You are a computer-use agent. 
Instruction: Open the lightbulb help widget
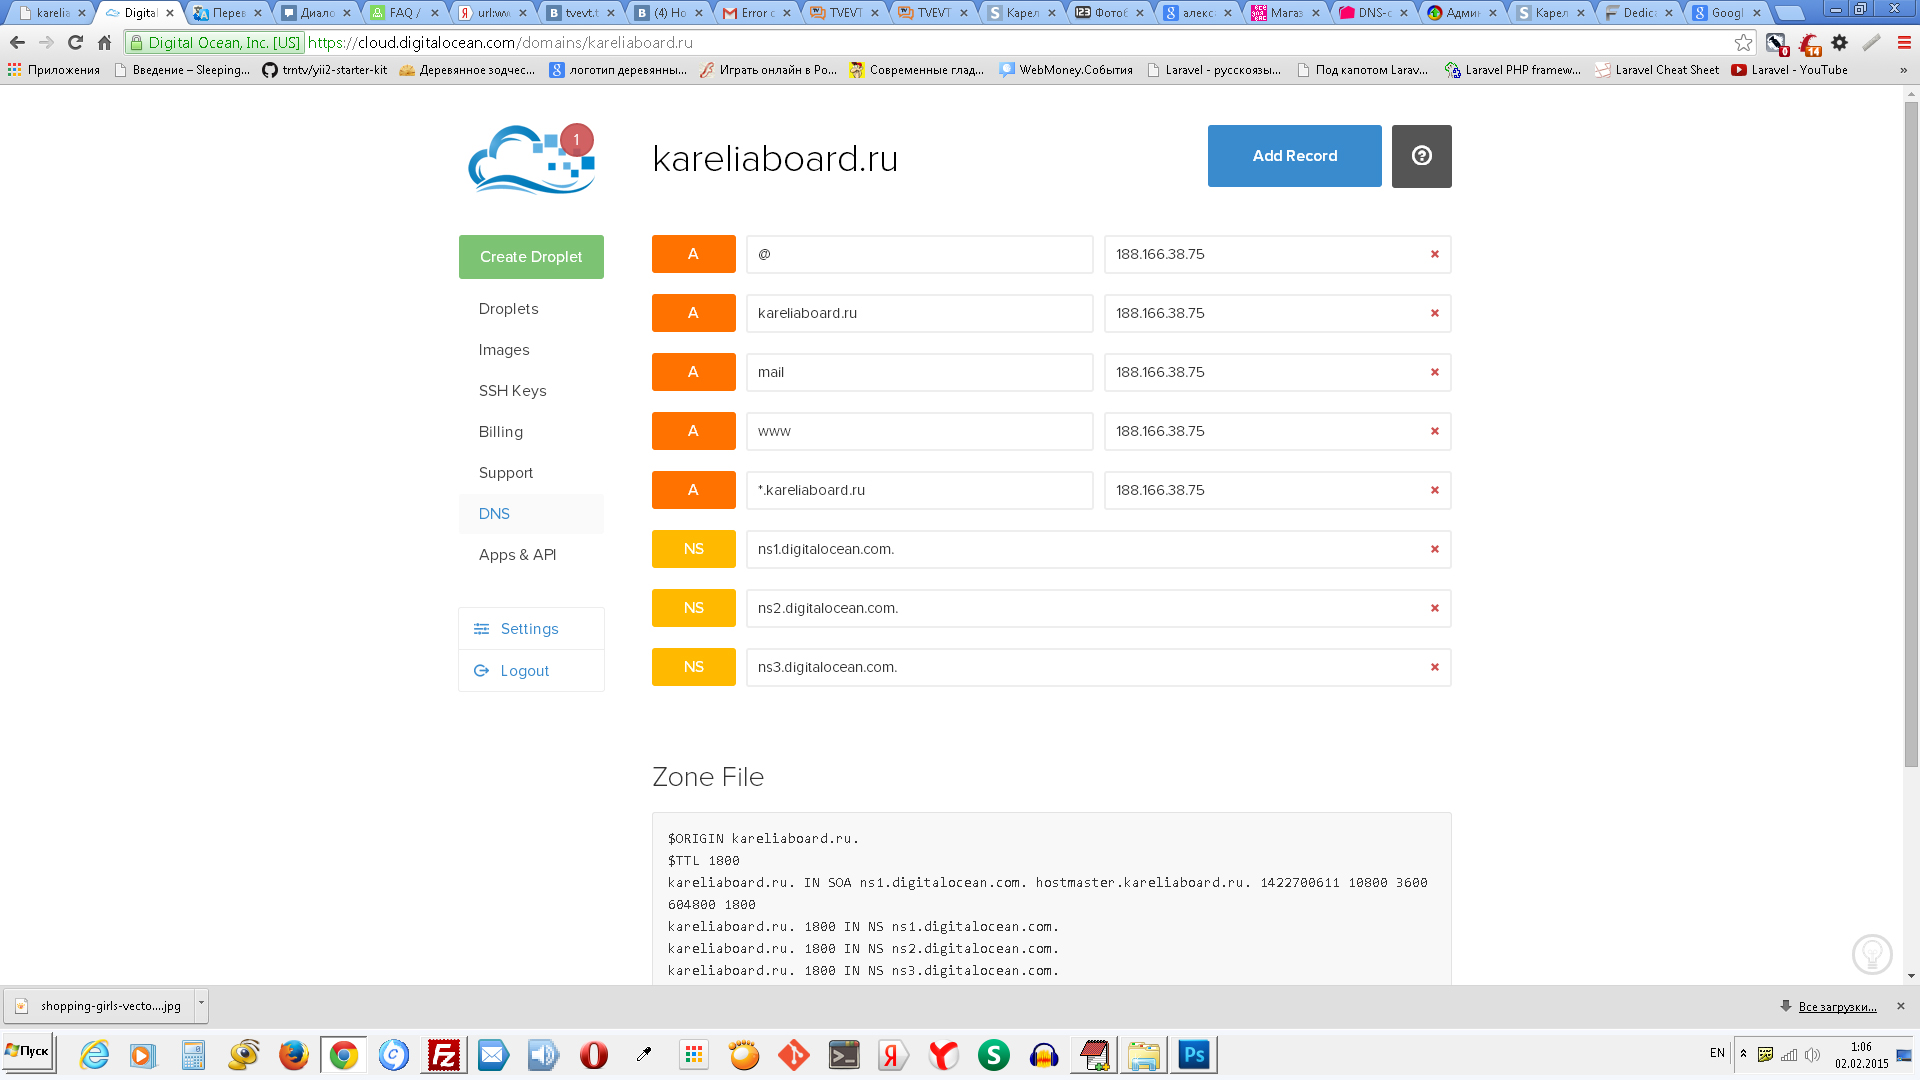[x=1871, y=954]
